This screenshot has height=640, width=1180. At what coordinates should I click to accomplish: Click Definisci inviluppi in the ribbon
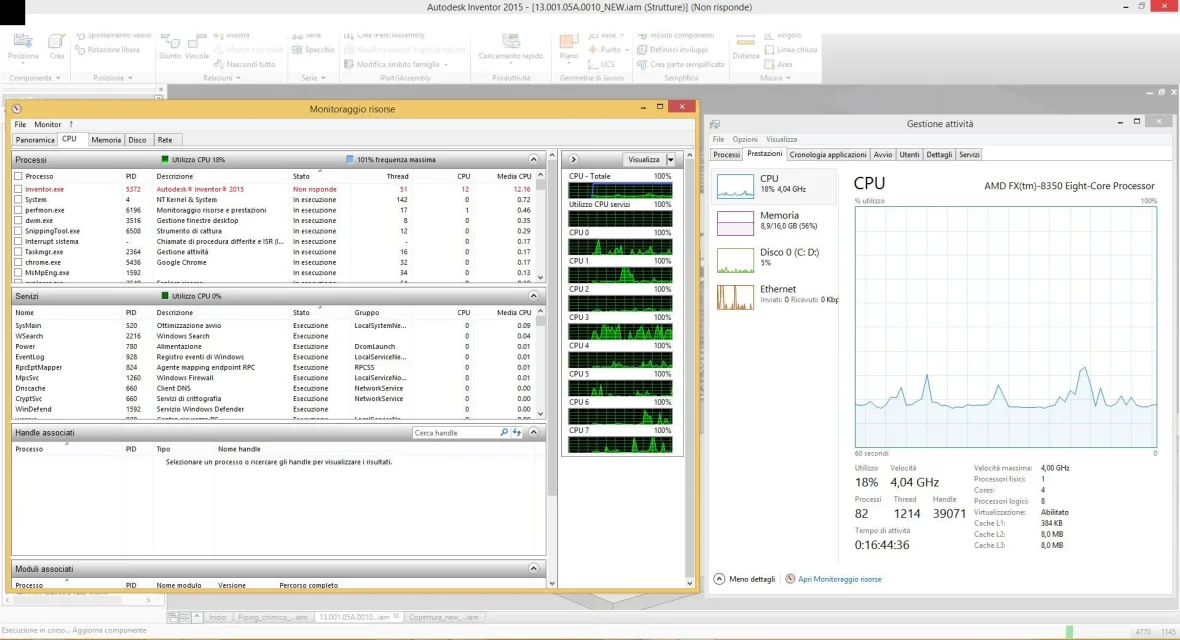(x=672, y=50)
